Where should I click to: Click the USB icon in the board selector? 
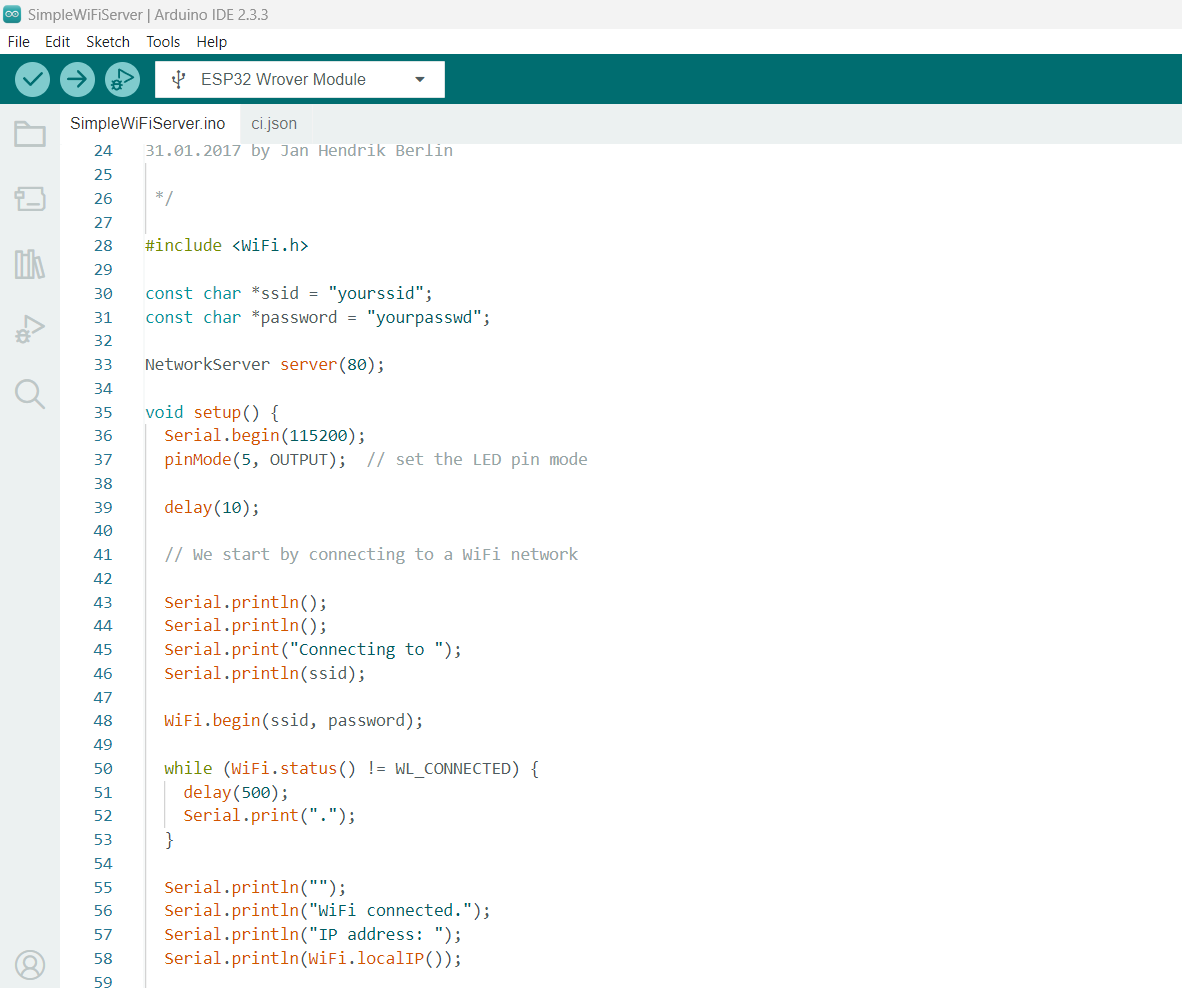point(178,79)
